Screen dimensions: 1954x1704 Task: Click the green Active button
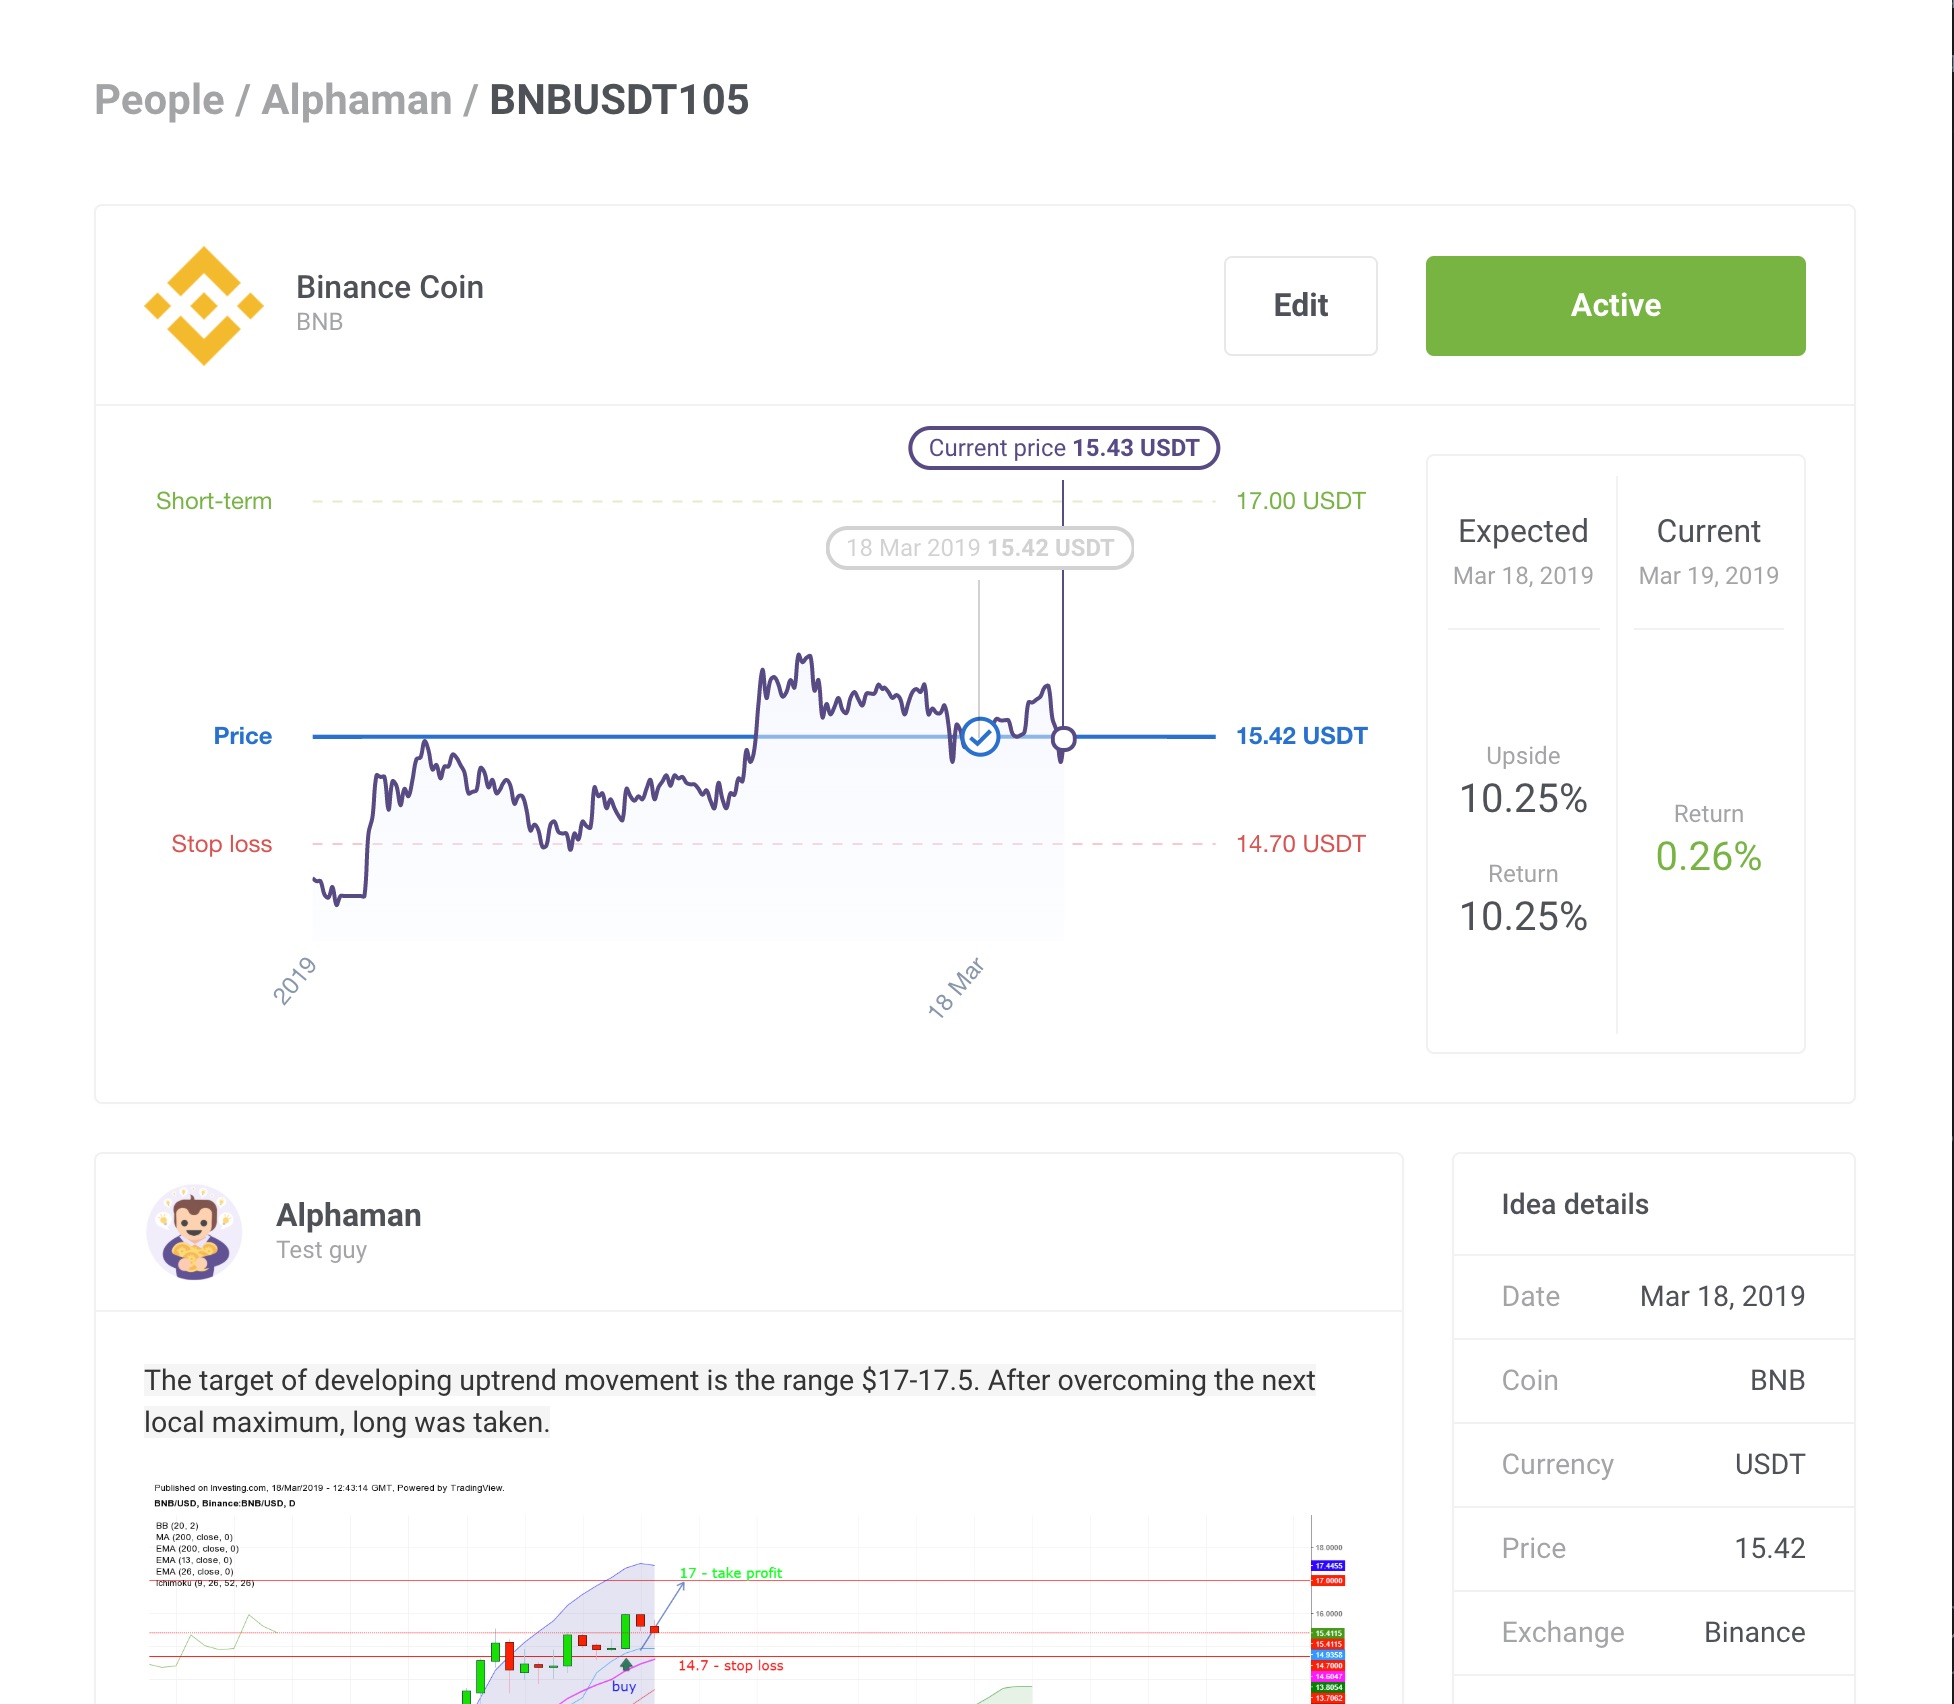1615,305
